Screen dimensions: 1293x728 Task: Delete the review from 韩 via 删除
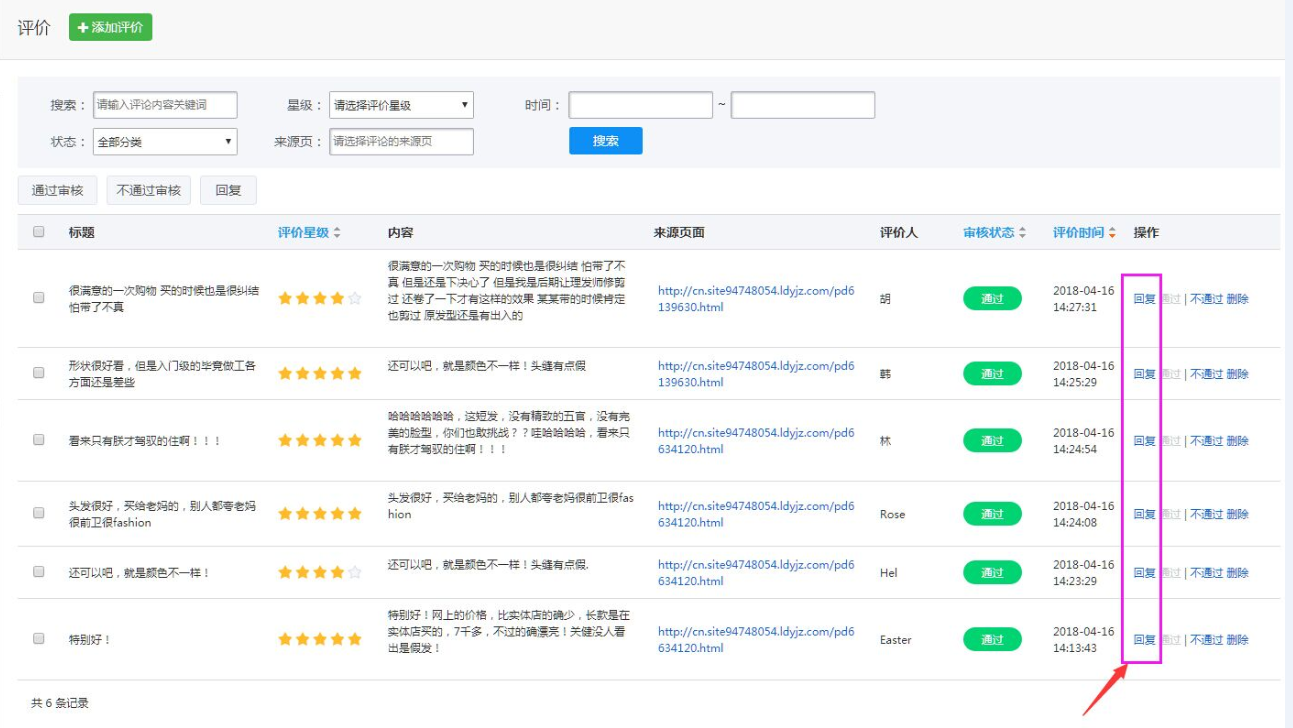(1237, 374)
